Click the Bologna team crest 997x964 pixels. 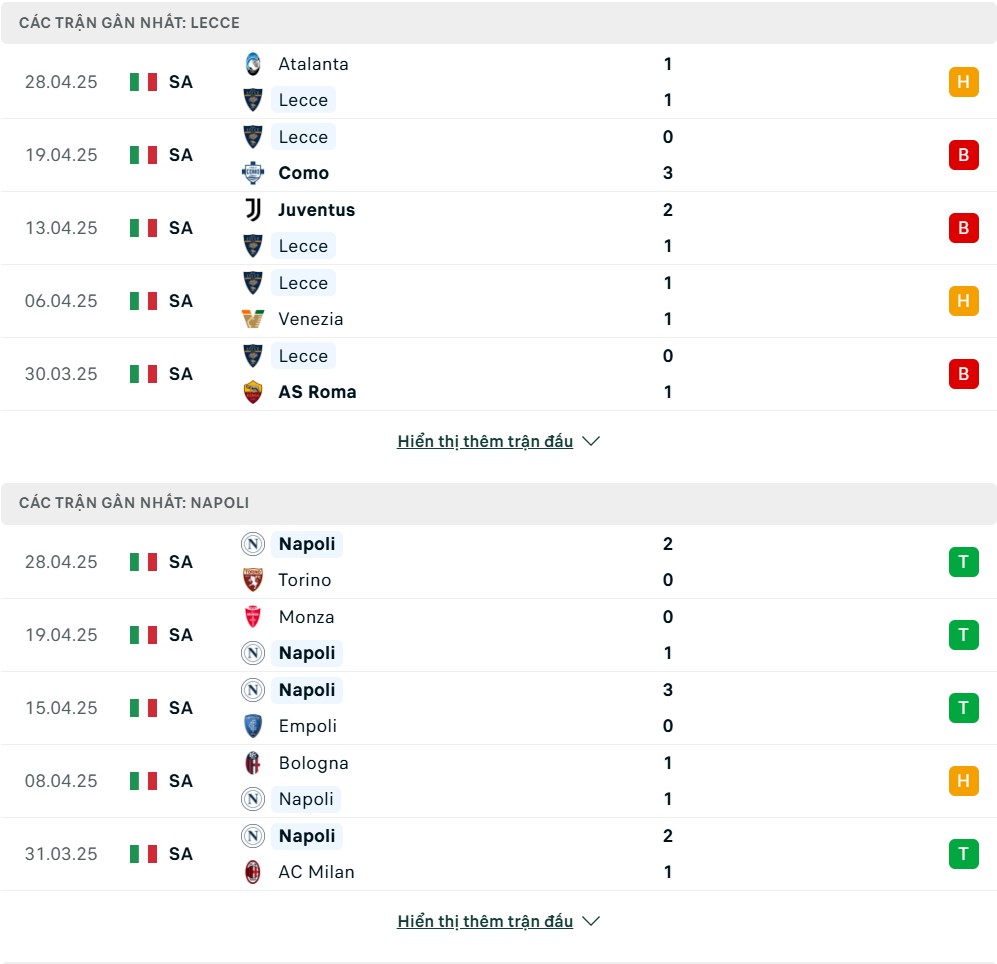[x=253, y=763]
